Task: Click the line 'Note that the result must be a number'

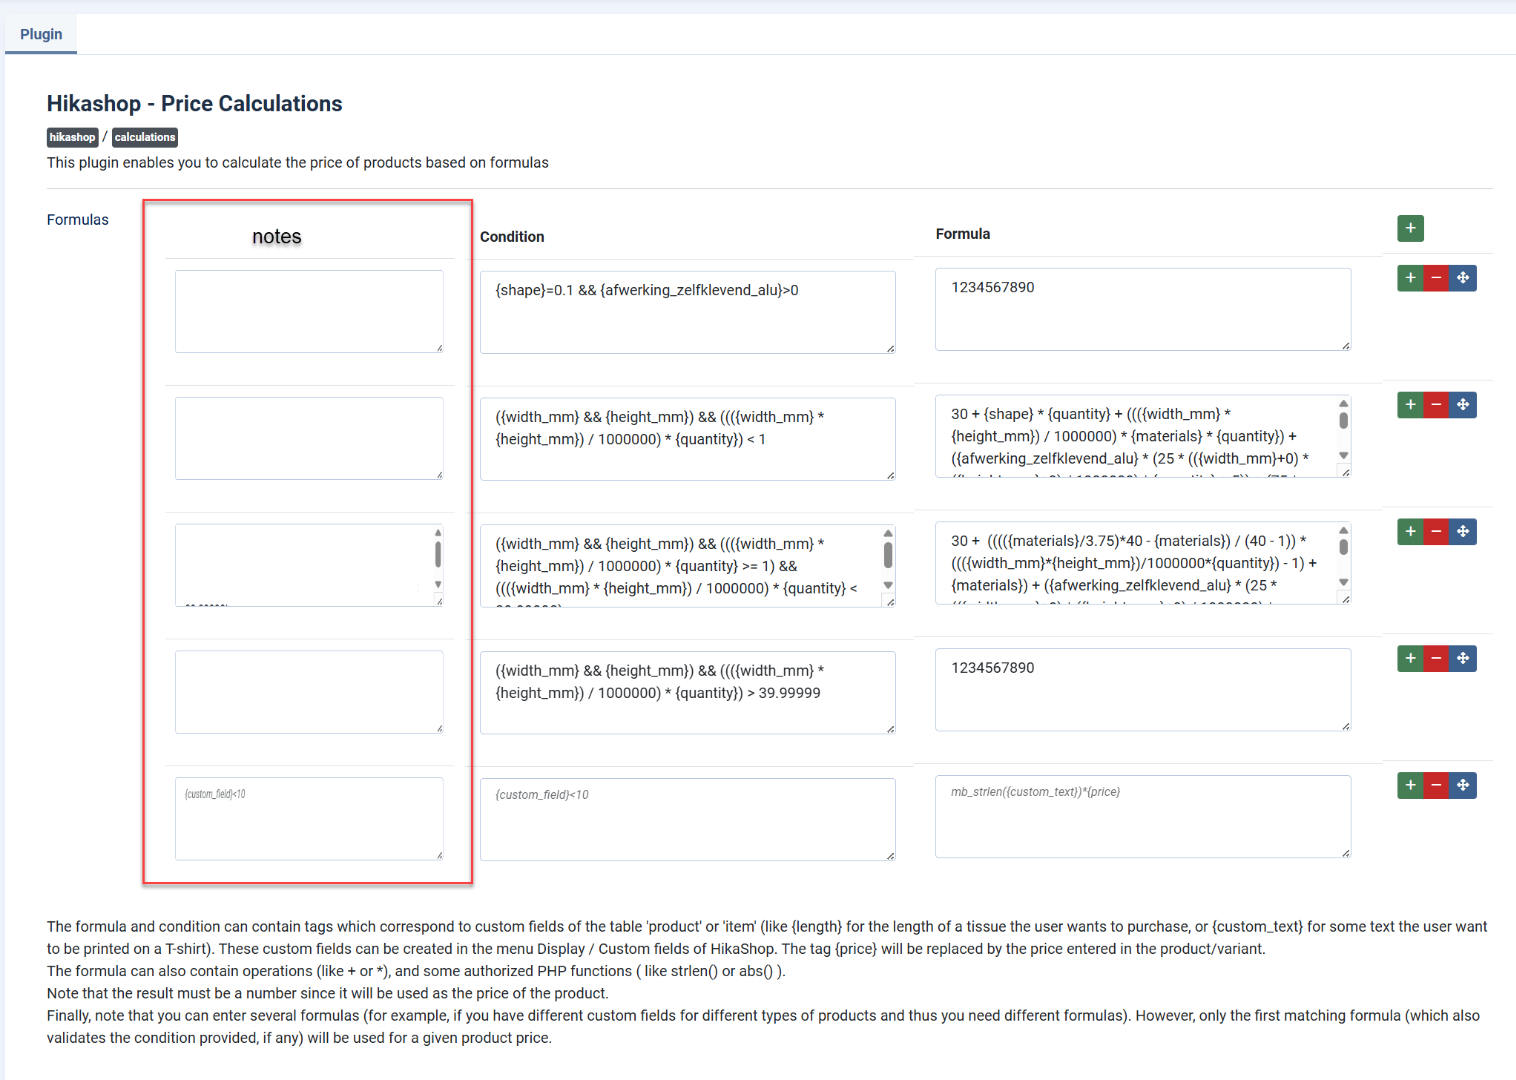Action: [x=327, y=993]
